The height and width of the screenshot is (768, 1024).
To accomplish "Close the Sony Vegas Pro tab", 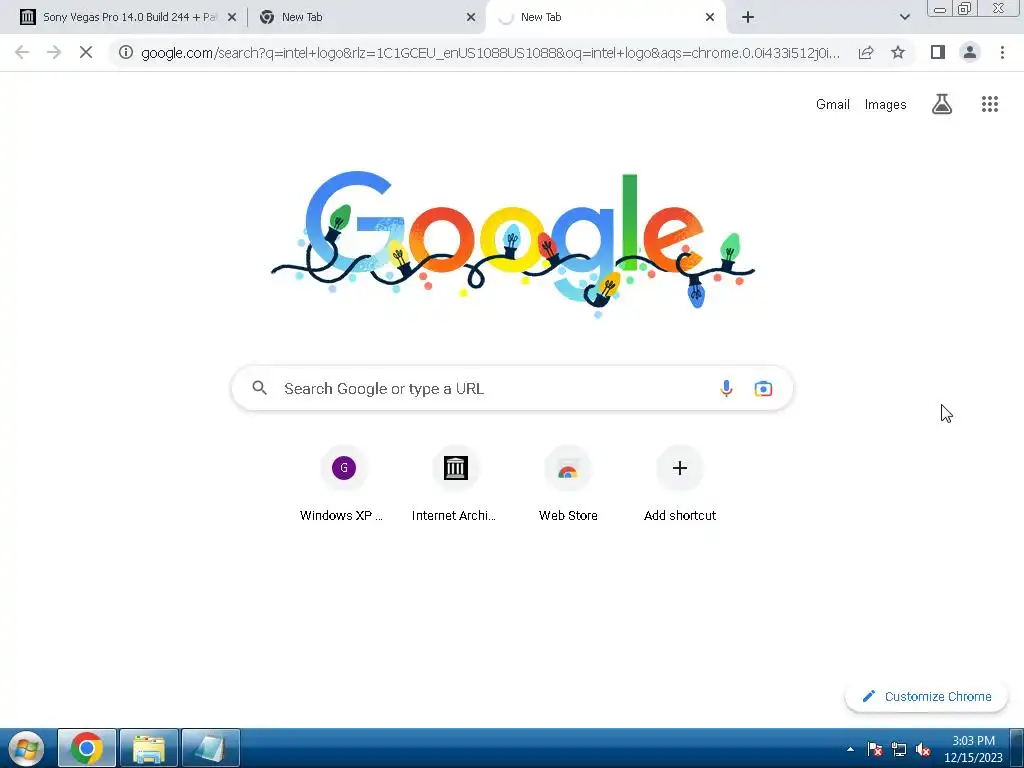I will (x=231, y=18).
